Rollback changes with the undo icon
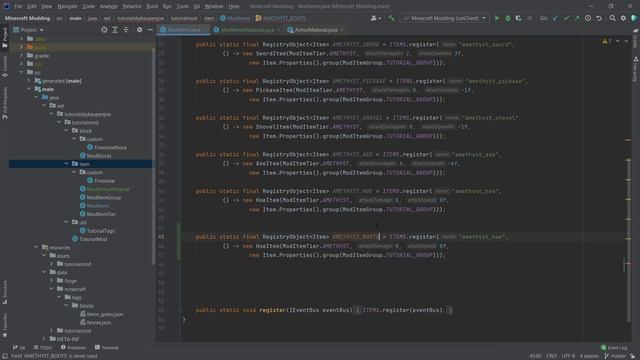The width and height of the screenshot is (640, 360). coord(599,18)
